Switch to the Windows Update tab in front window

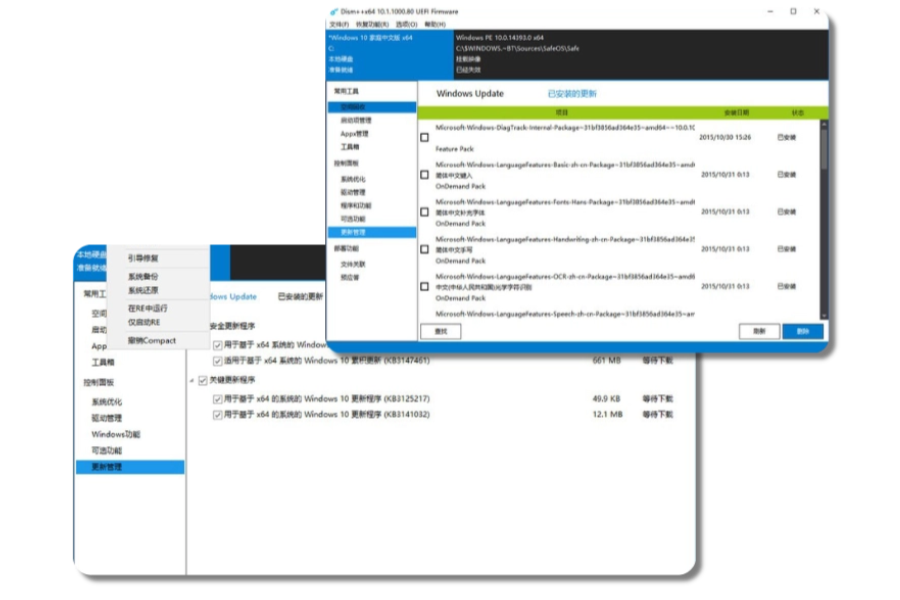click(x=470, y=94)
